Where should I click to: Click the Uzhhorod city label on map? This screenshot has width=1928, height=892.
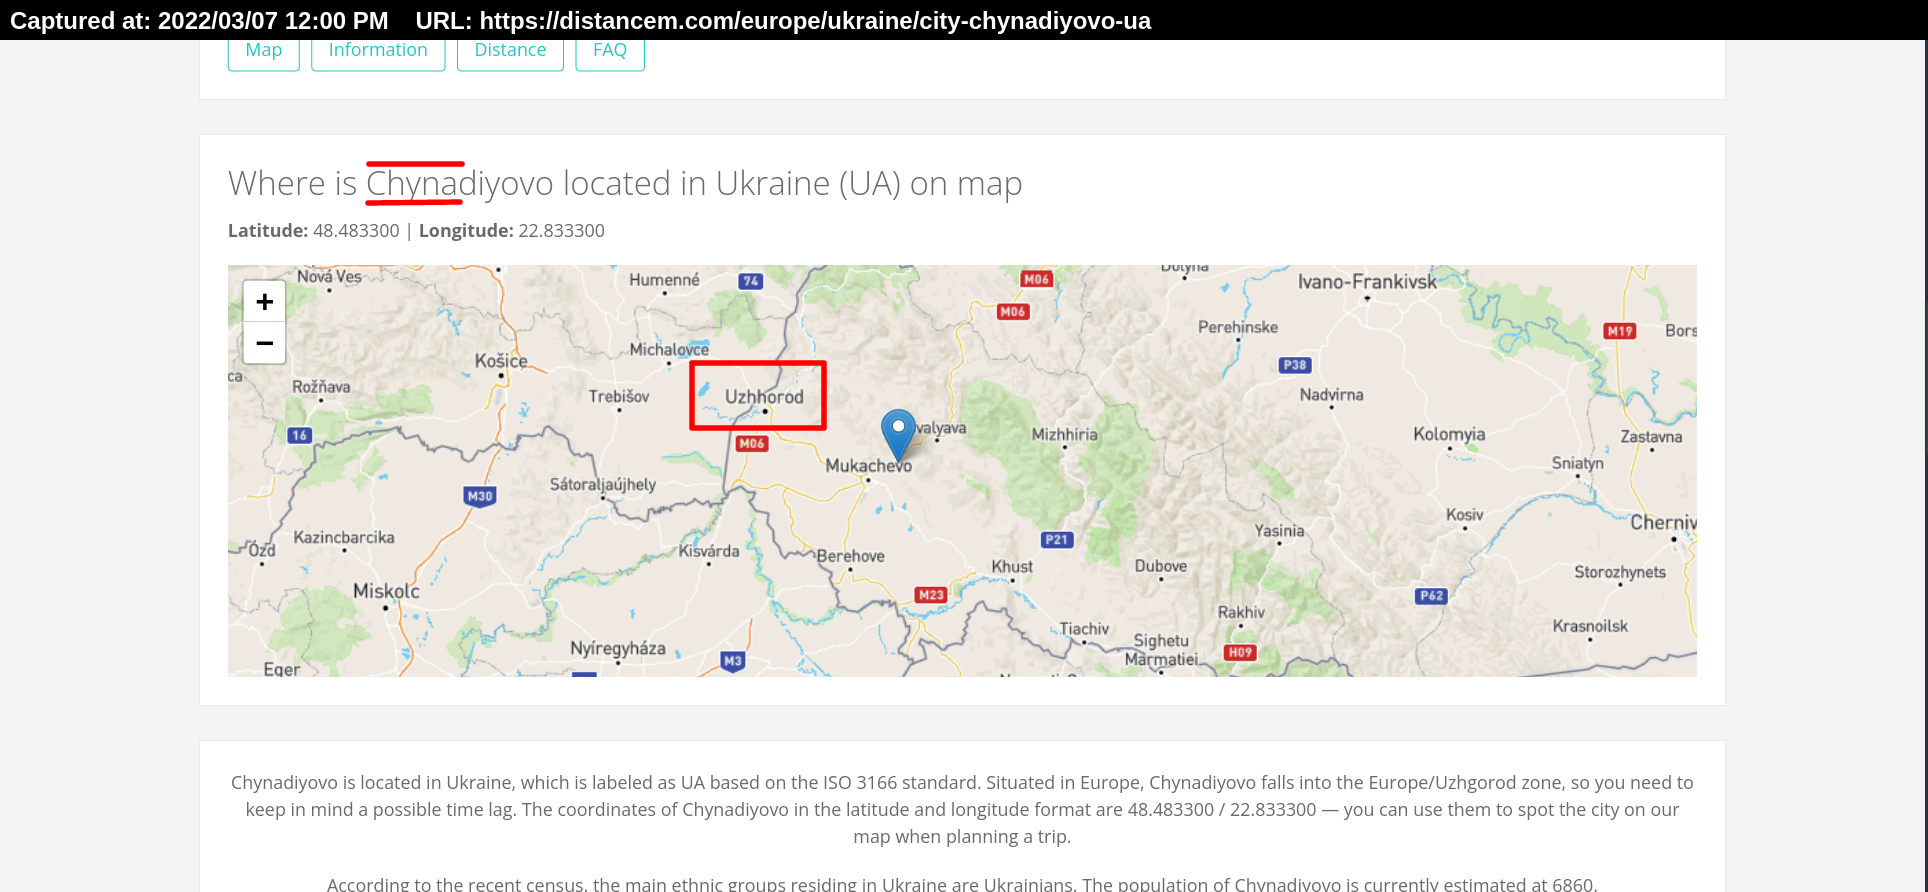pos(764,397)
